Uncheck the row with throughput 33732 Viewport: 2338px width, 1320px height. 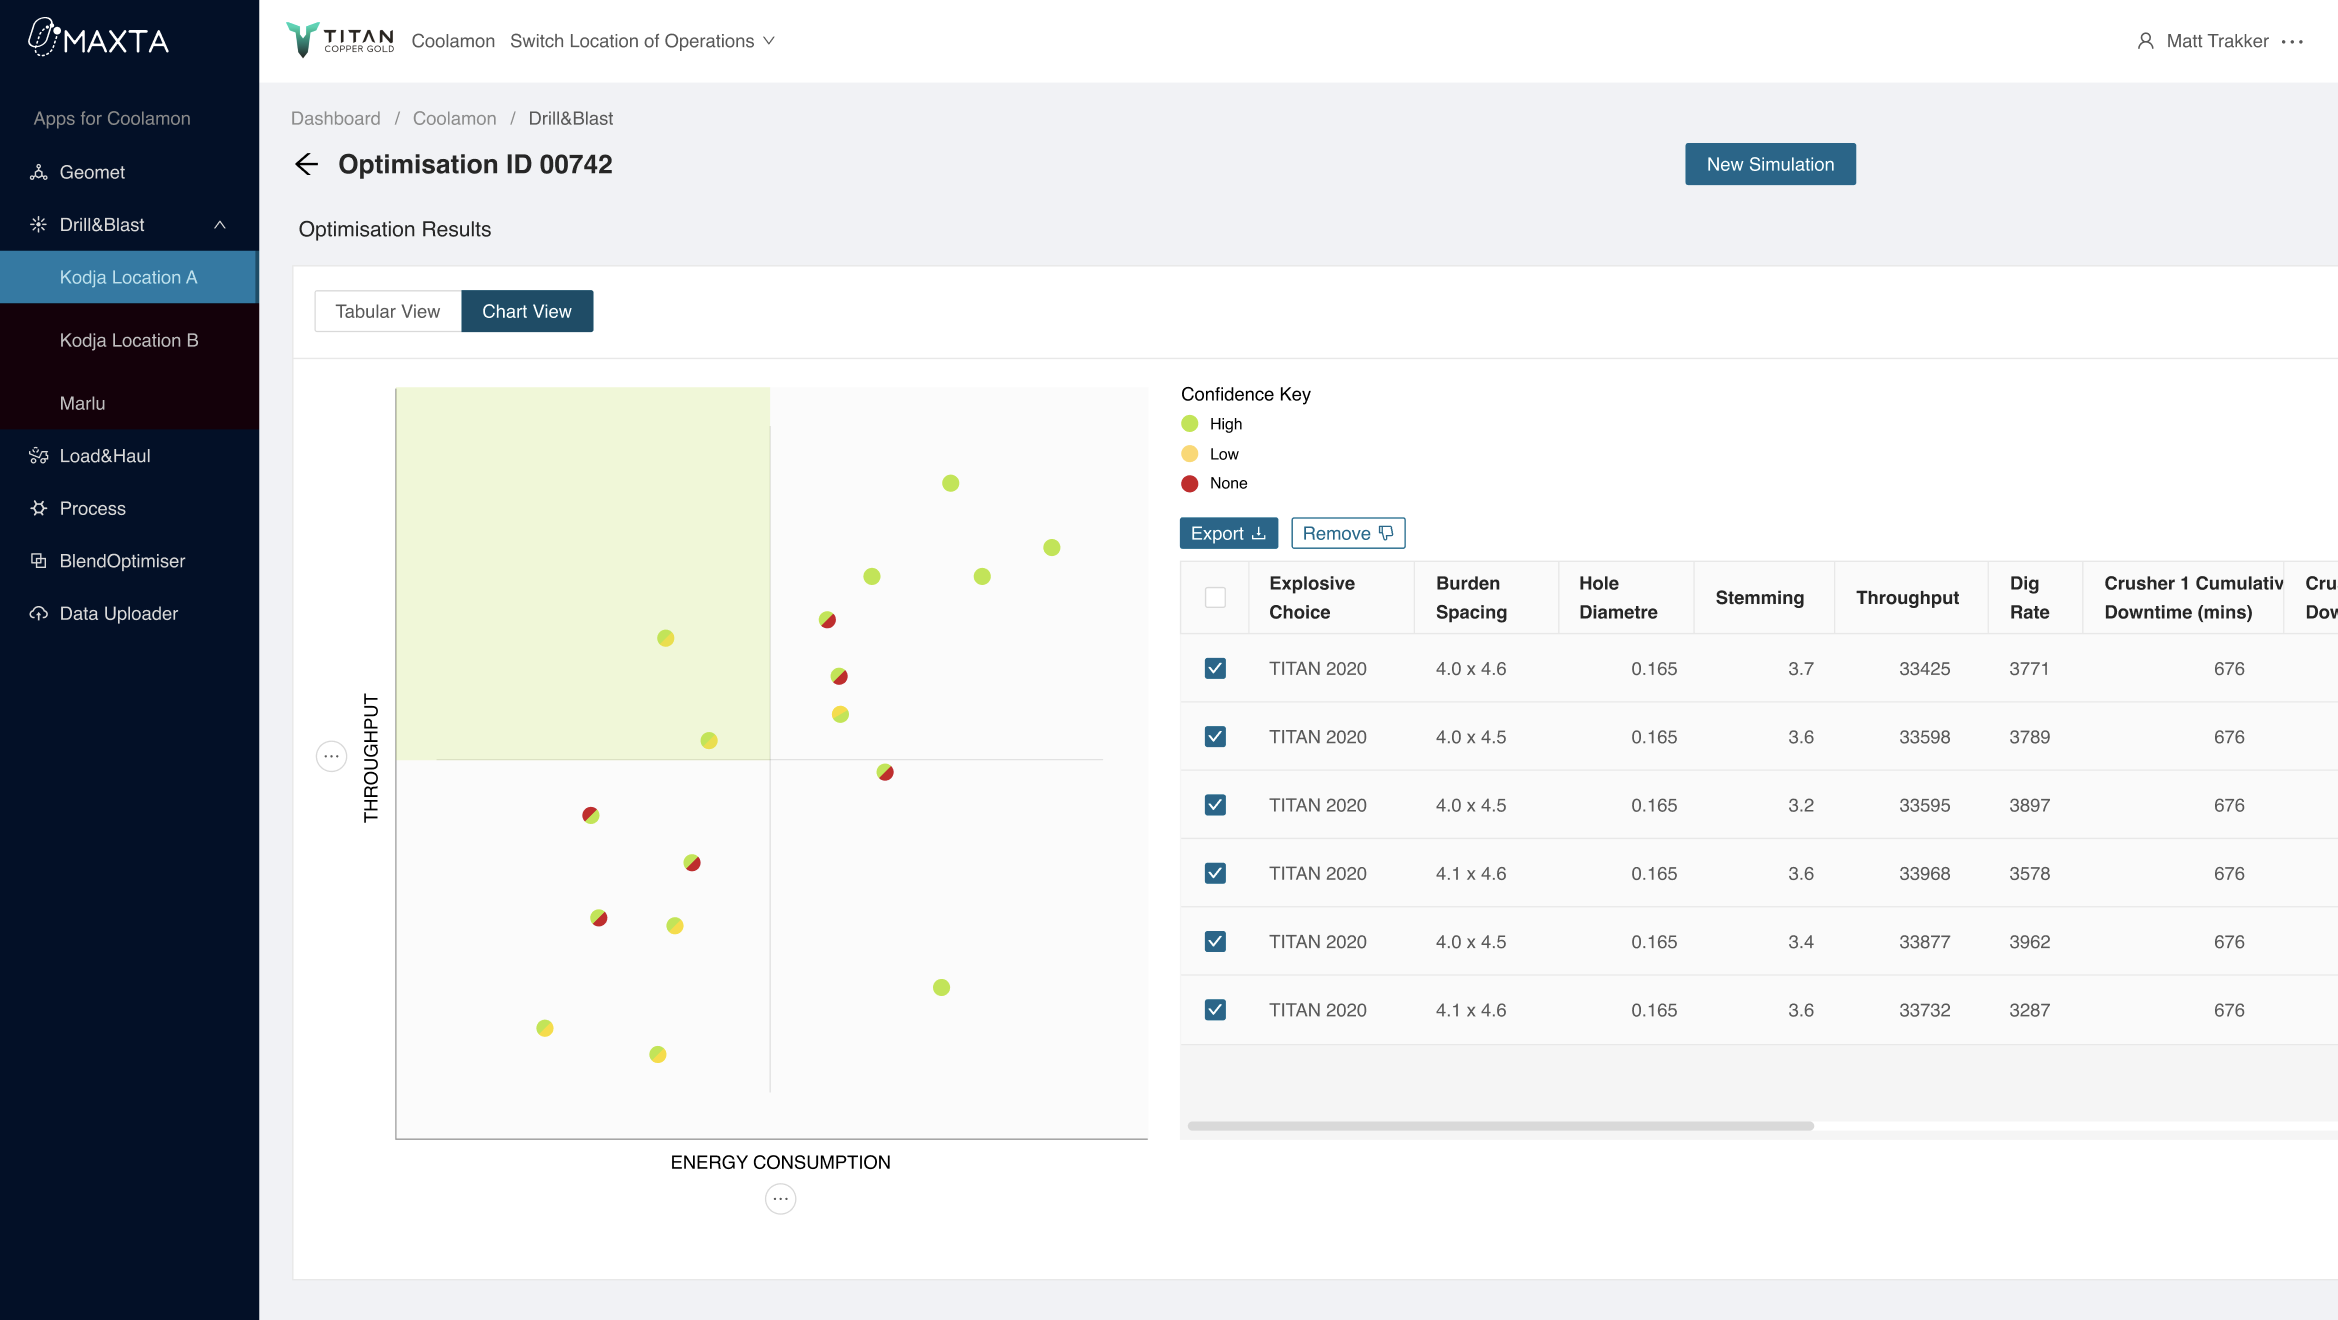pyautogui.click(x=1215, y=1010)
